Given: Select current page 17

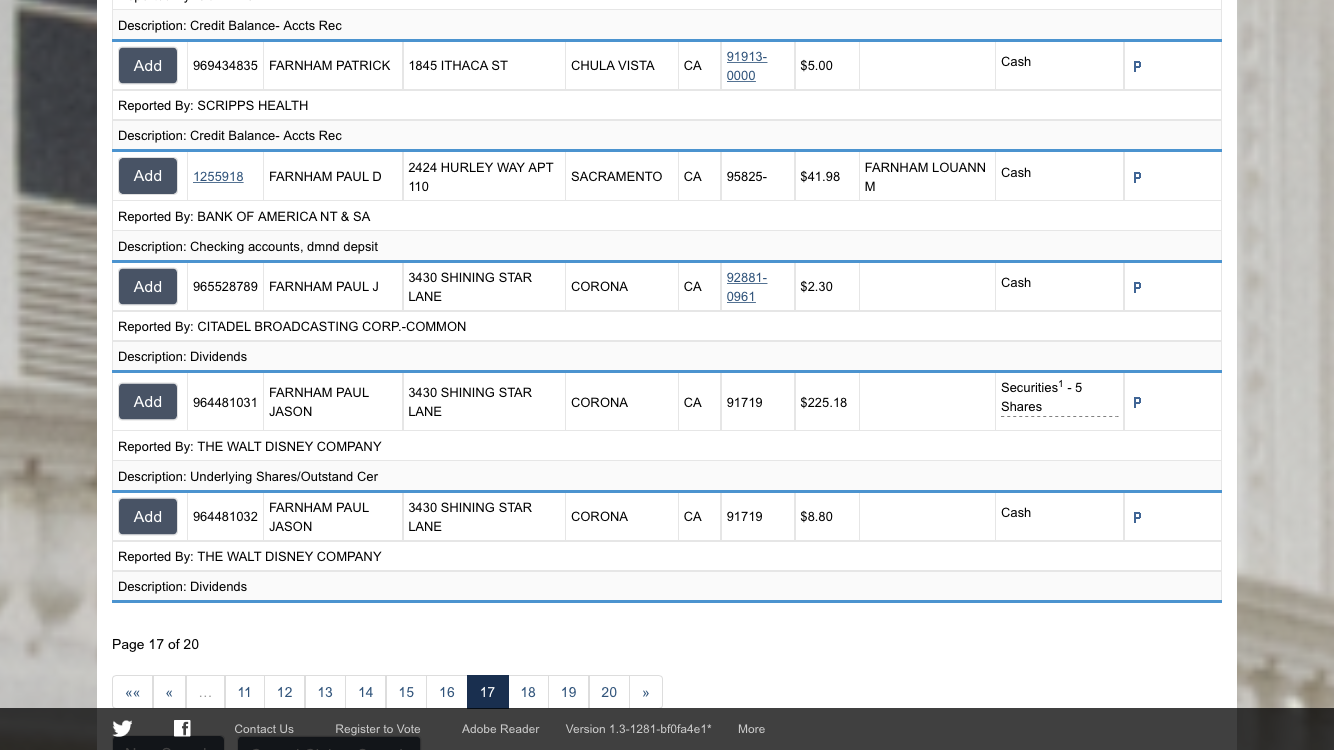Looking at the screenshot, I should click(x=488, y=692).
